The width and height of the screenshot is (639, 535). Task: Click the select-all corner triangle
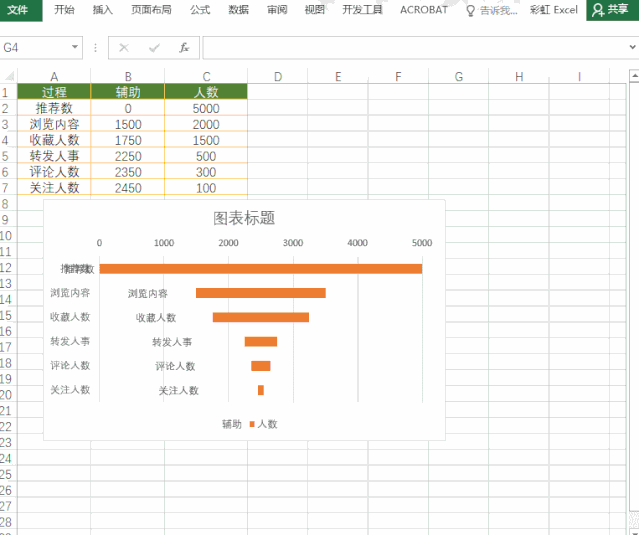pos(9,76)
